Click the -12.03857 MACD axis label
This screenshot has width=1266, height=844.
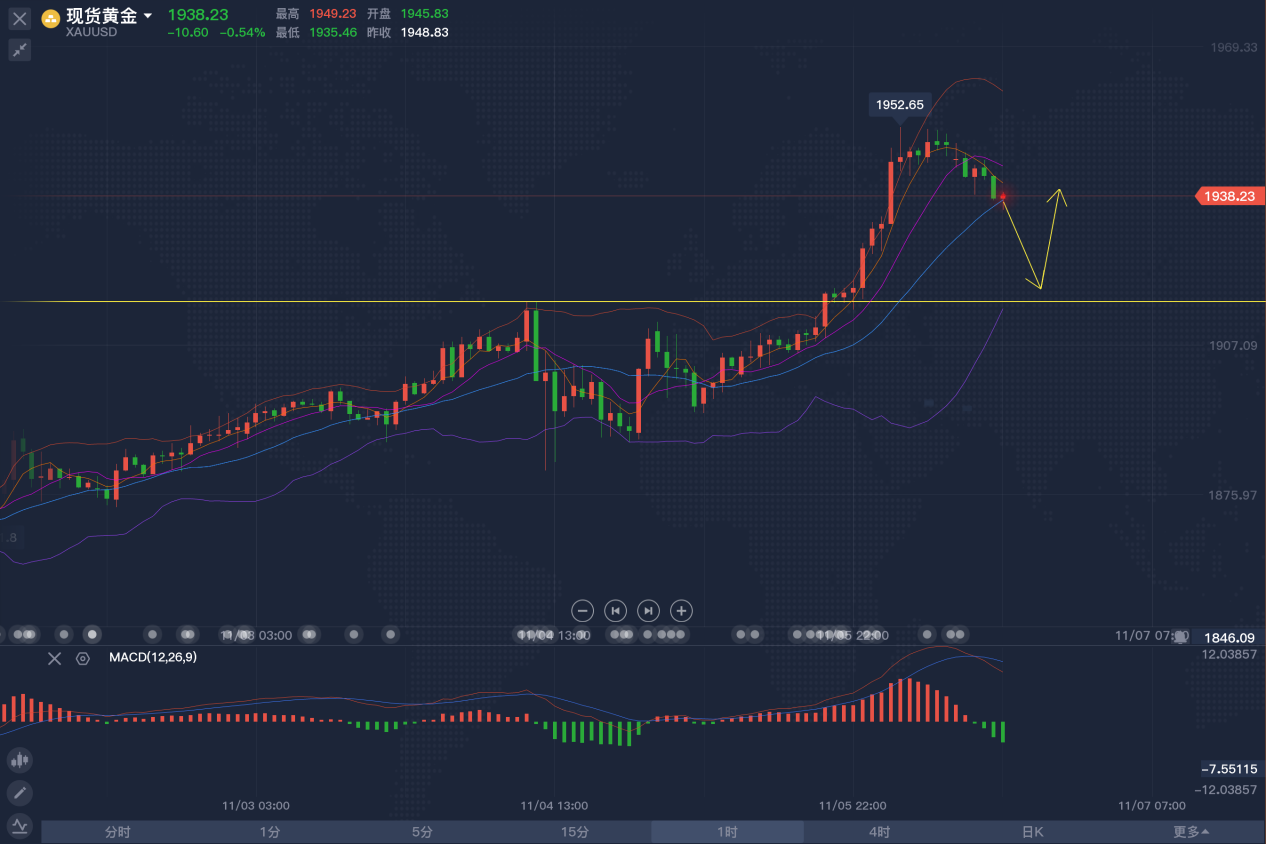(x=1226, y=790)
